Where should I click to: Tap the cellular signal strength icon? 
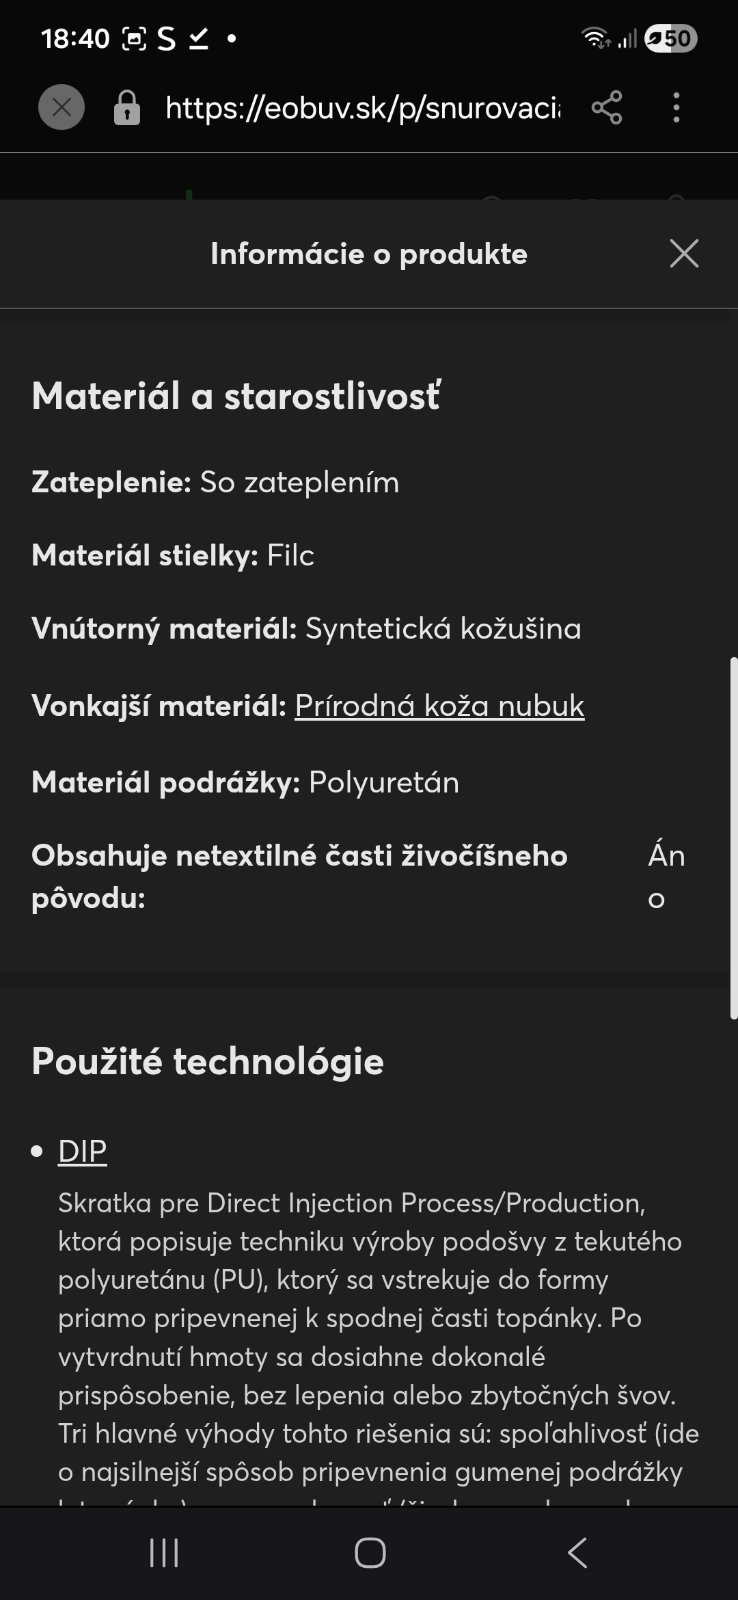[x=627, y=39]
